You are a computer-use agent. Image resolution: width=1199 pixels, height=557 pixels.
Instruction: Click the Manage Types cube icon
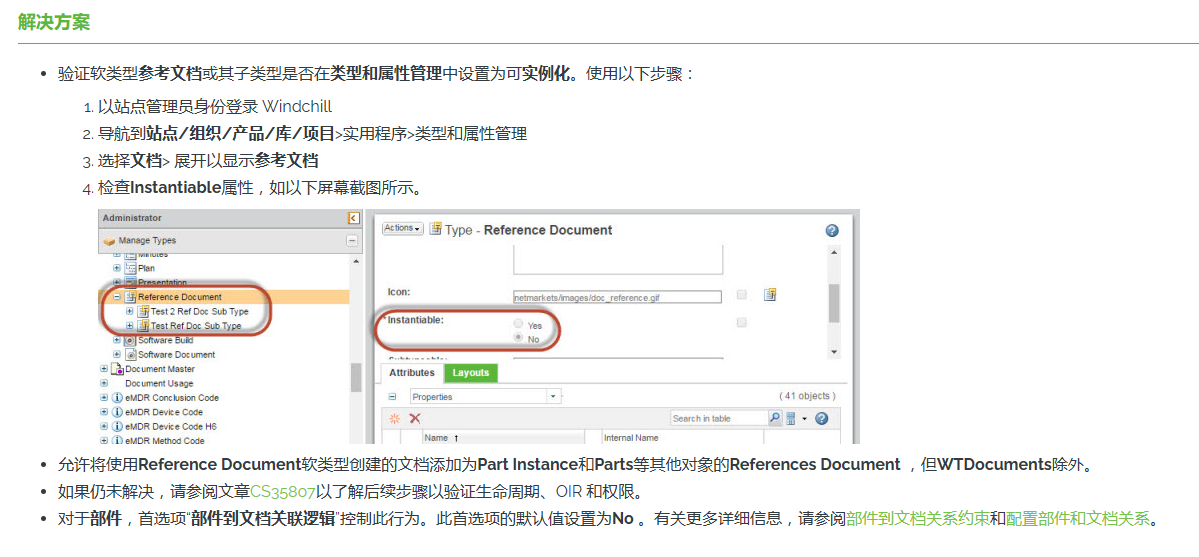point(109,241)
